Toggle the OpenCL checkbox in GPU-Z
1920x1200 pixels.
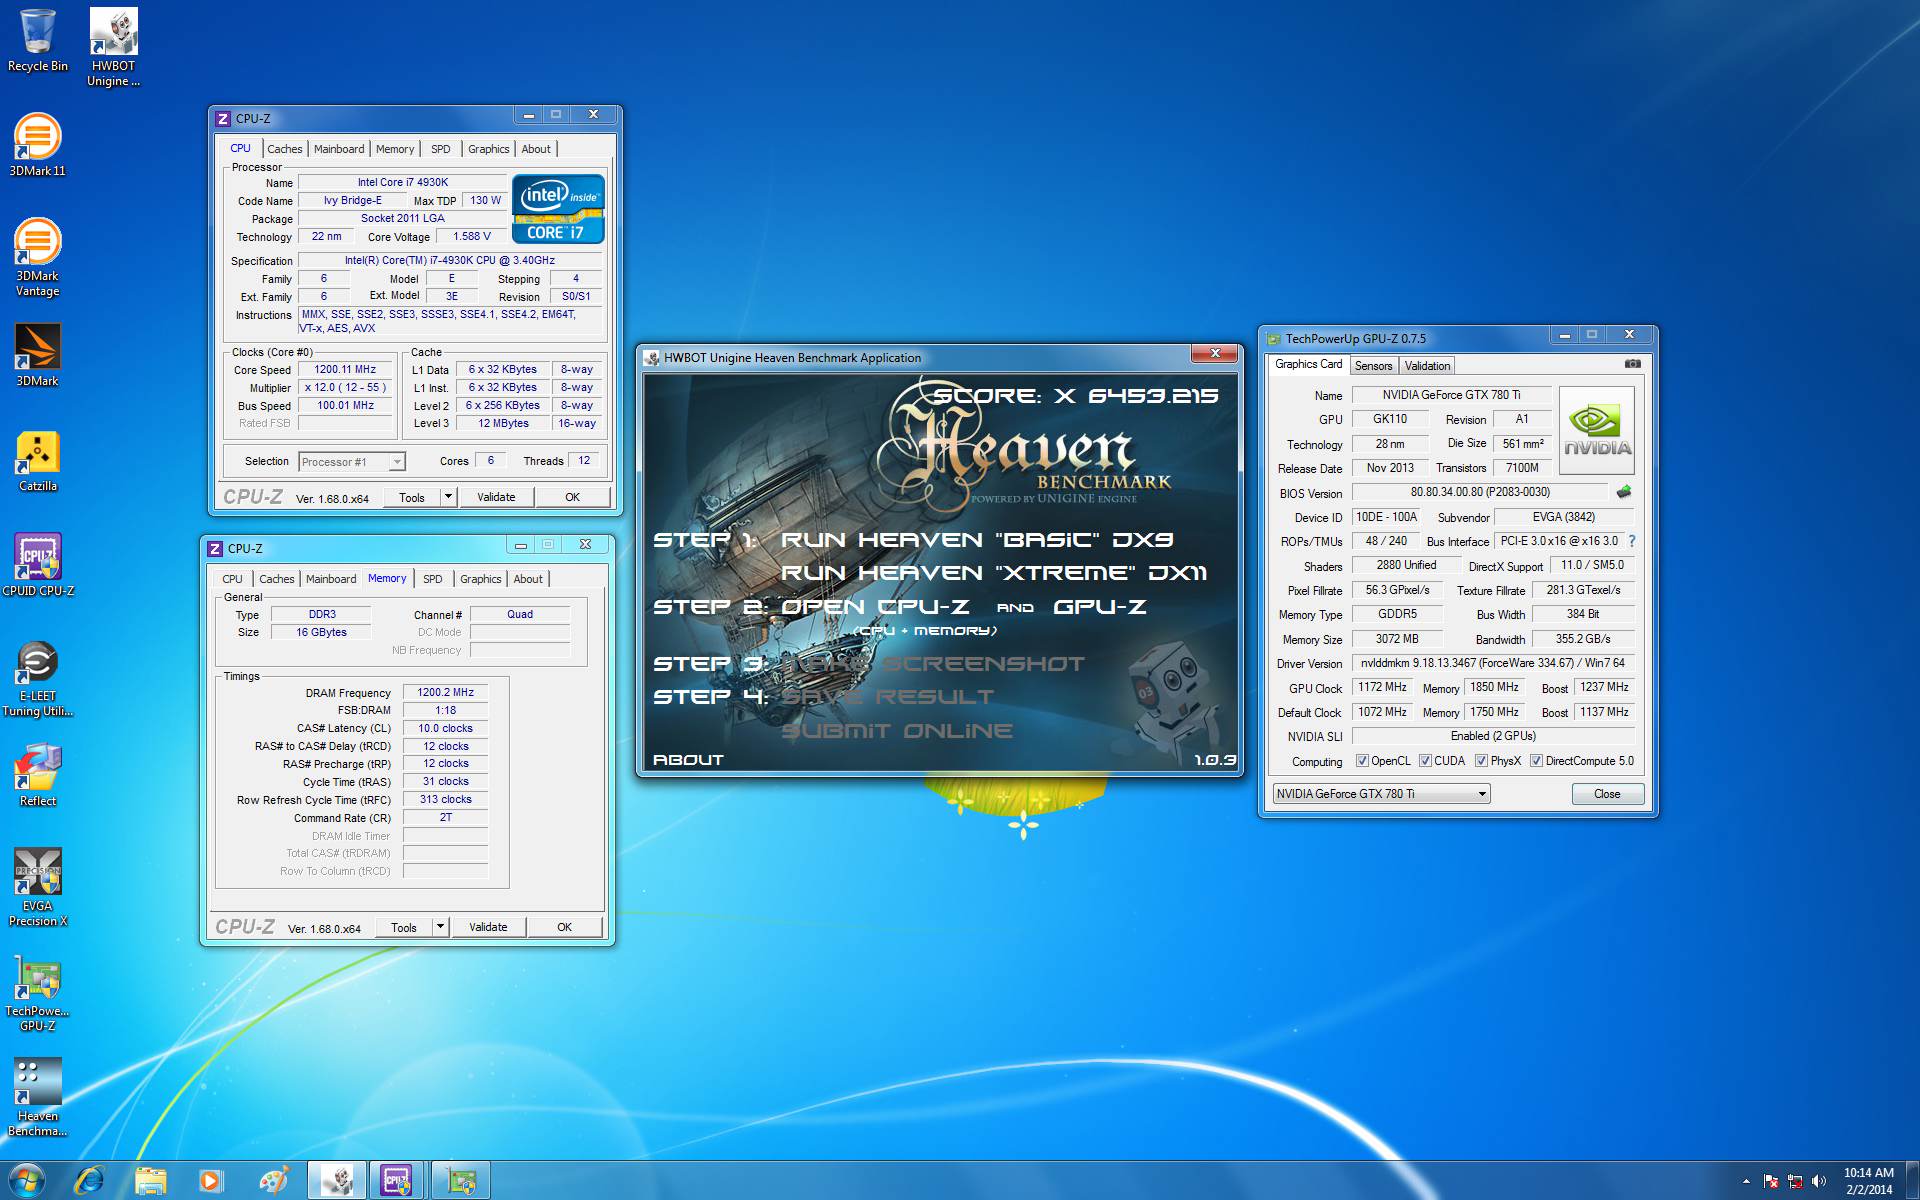pos(1362,761)
